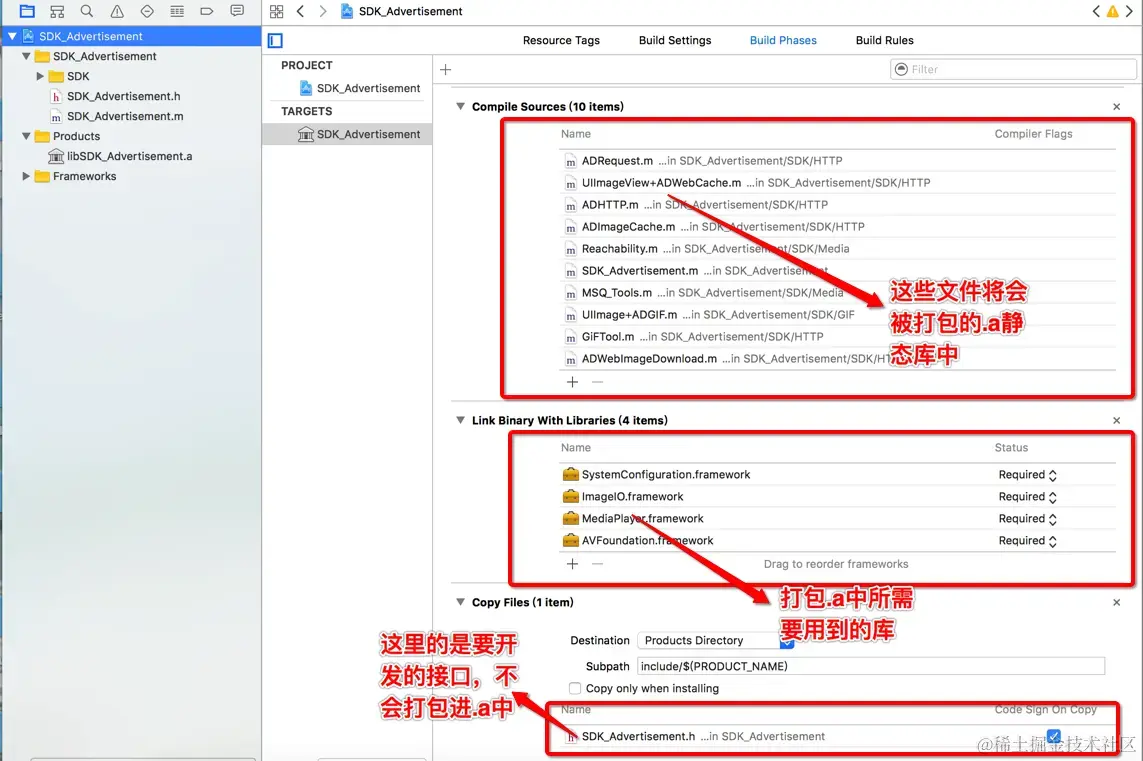Add a source file in Compile Sources
Image resolution: width=1143 pixels, height=761 pixels.
[572, 382]
